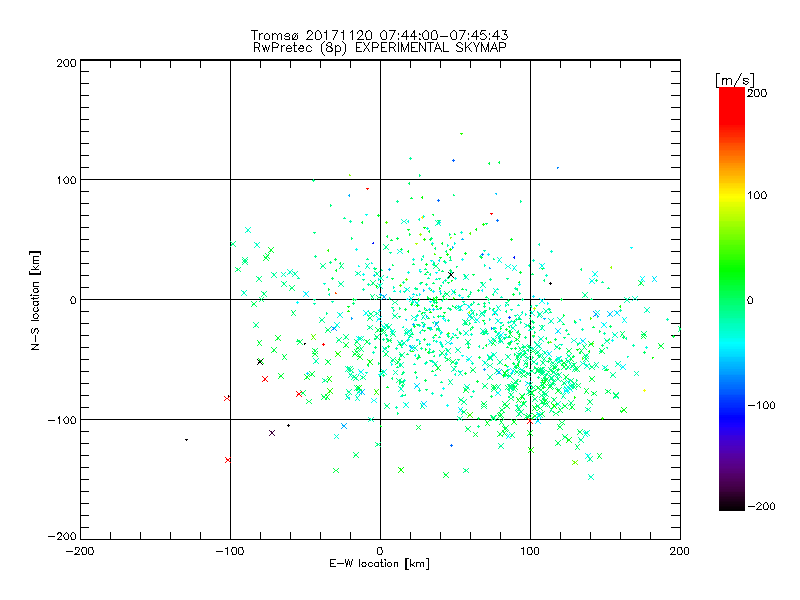
Task: Select the -200 tick label on the E-W axis
Action: click(80, 551)
